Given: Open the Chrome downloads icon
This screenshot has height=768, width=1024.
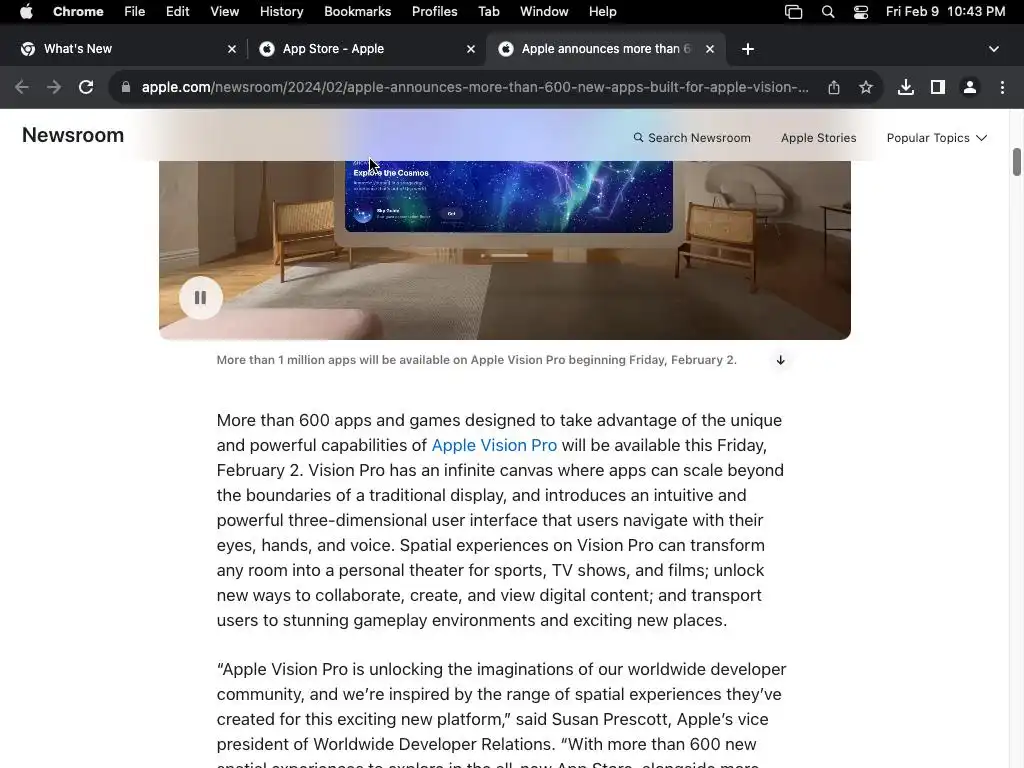Looking at the screenshot, I should [x=906, y=87].
